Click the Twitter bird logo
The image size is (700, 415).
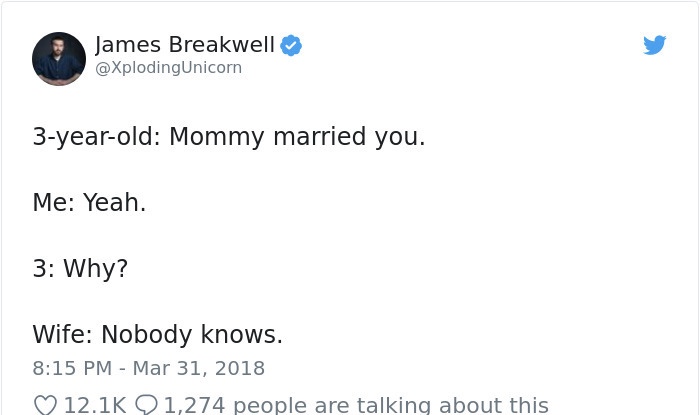[654, 45]
